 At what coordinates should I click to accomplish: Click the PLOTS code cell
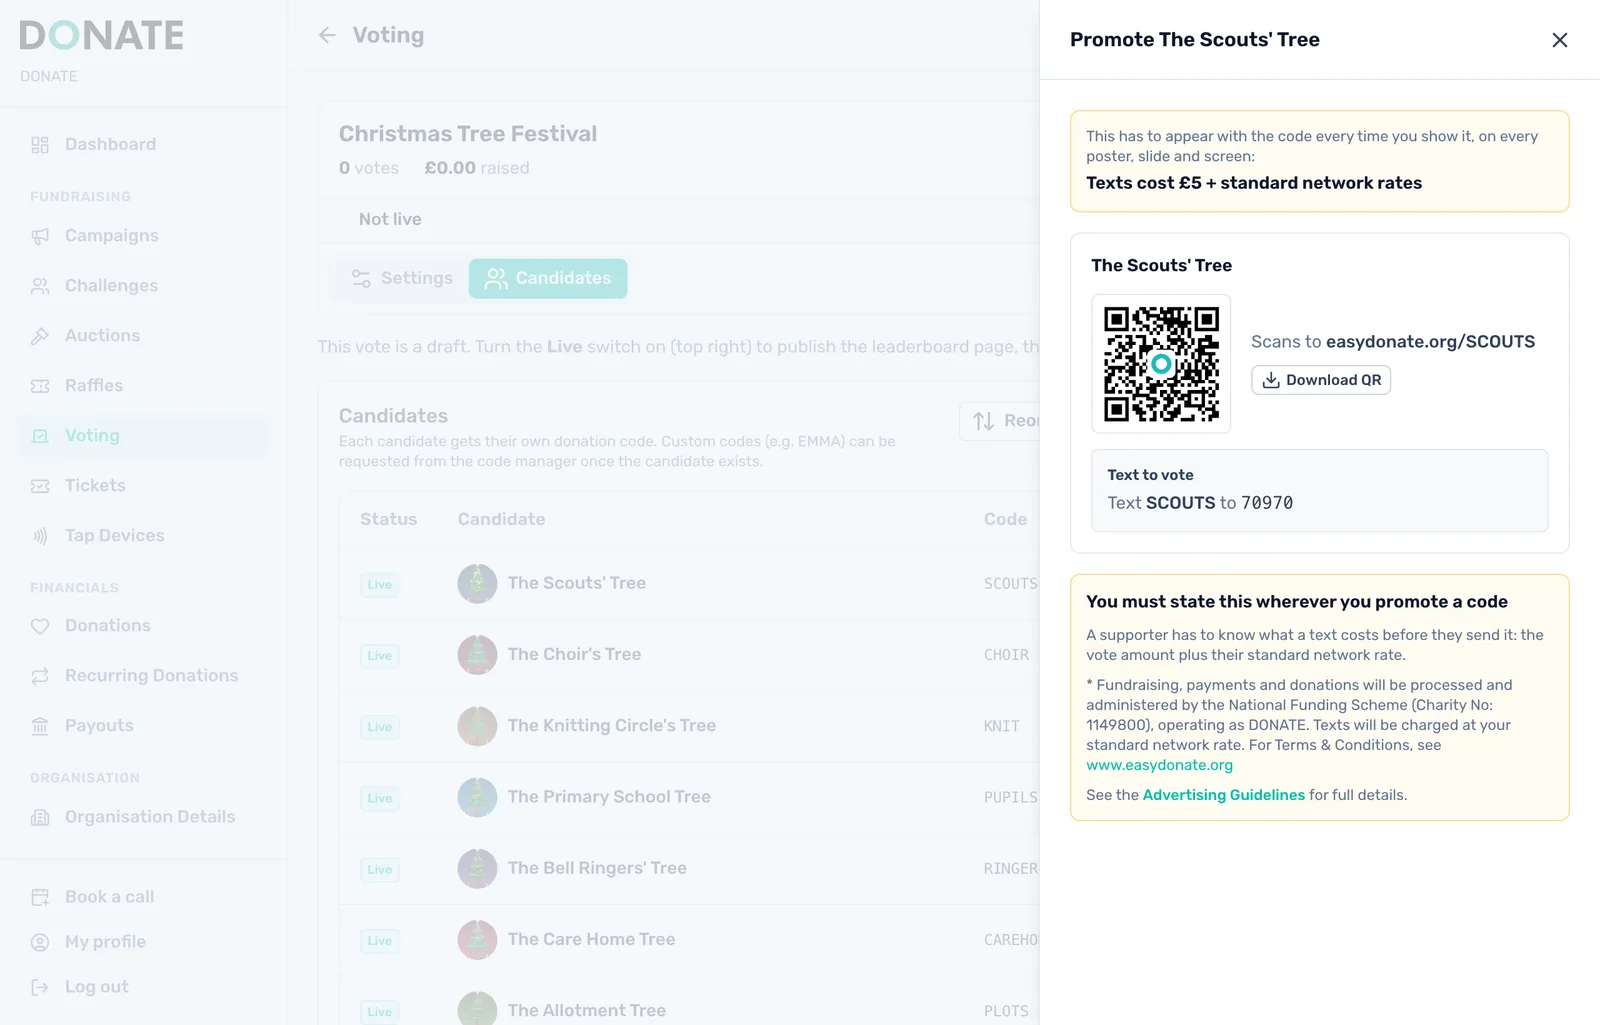click(x=1006, y=1011)
